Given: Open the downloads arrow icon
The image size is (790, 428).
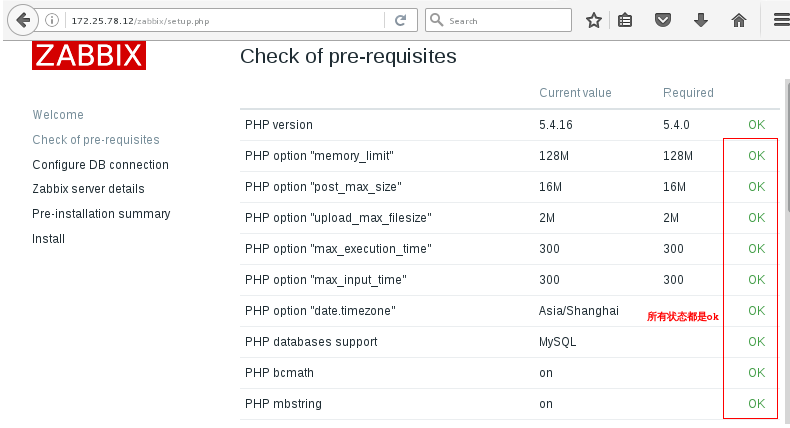Looking at the screenshot, I should click(701, 20).
